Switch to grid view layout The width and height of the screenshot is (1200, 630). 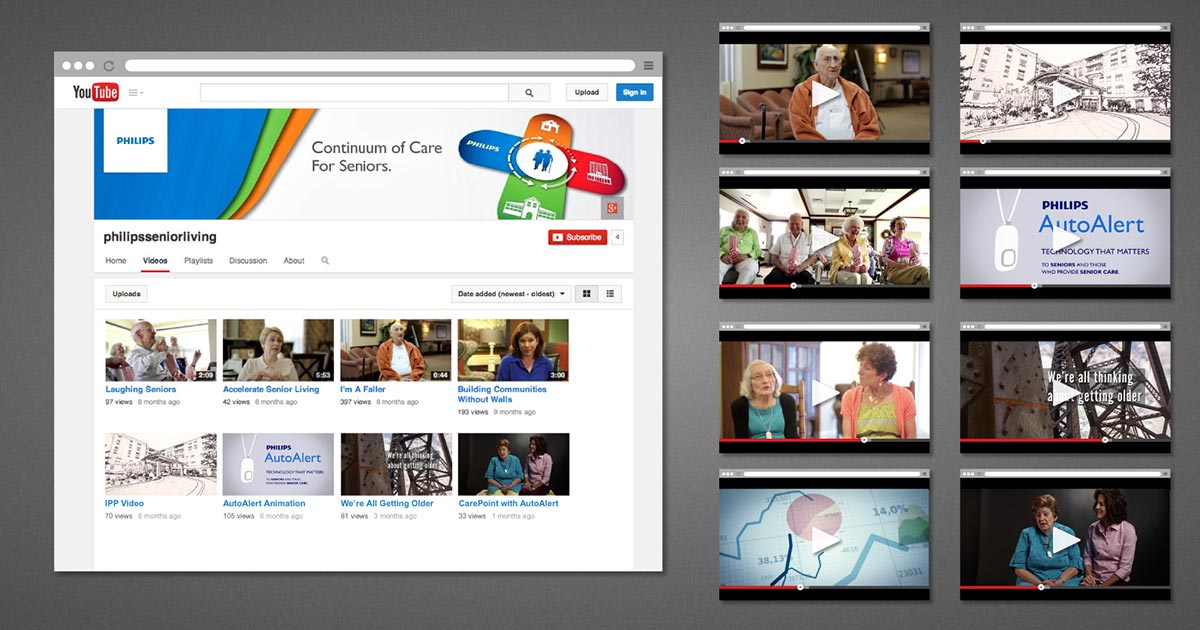pyautogui.click(x=586, y=294)
